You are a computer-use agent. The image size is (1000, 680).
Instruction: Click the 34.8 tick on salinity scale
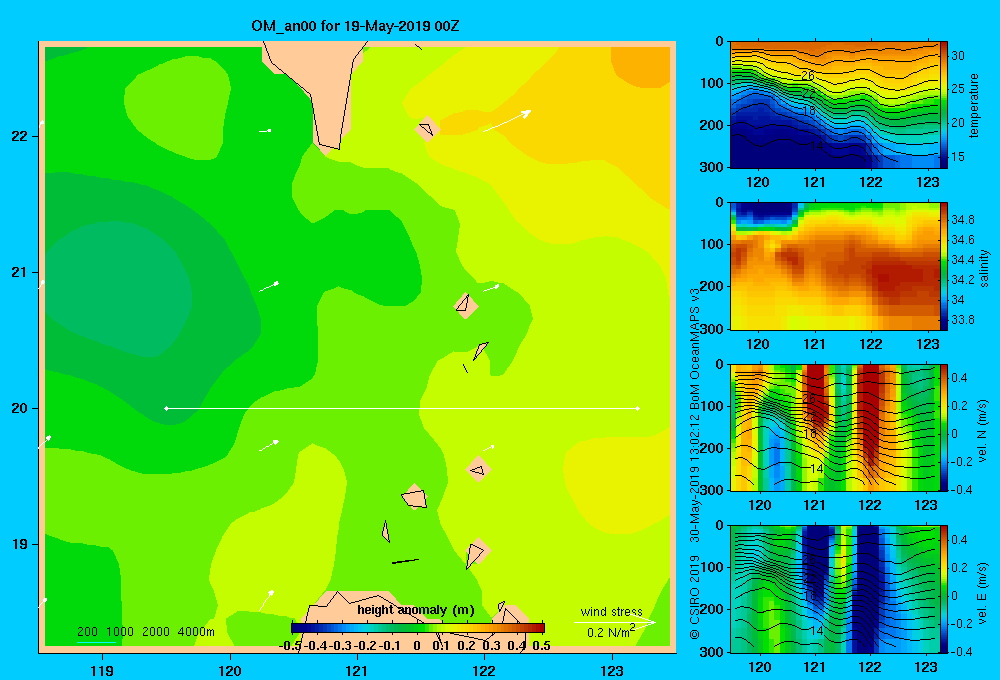(x=962, y=219)
